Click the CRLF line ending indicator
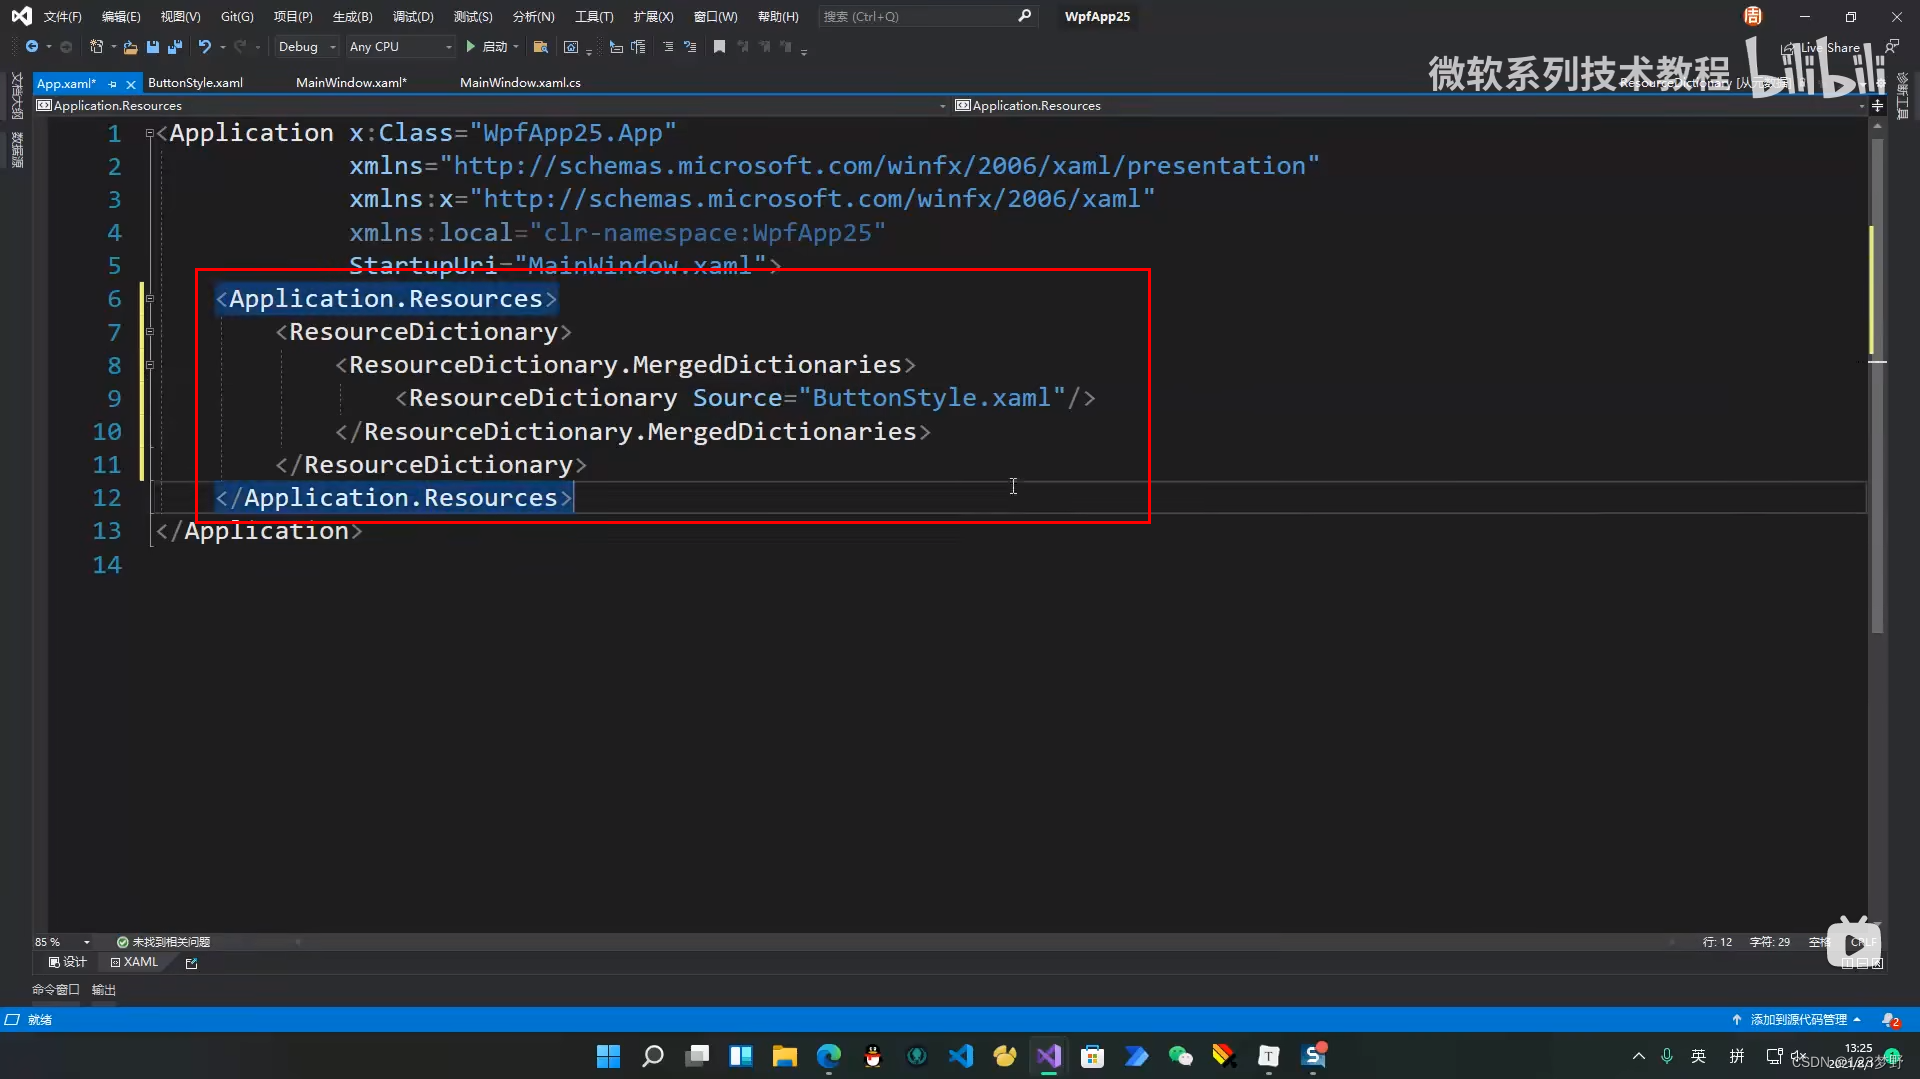The width and height of the screenshot is (1920, 1079). point(1864,942)
